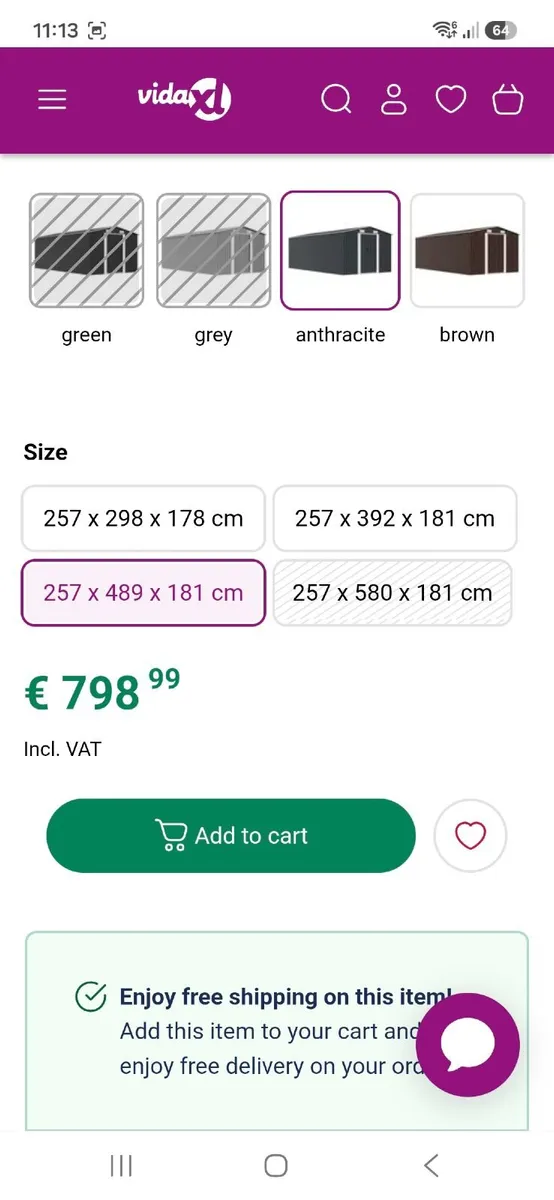The image size is (554, 1200).
Task: Choose the anthracite shed thumbnail
Action: pos(340,251)
